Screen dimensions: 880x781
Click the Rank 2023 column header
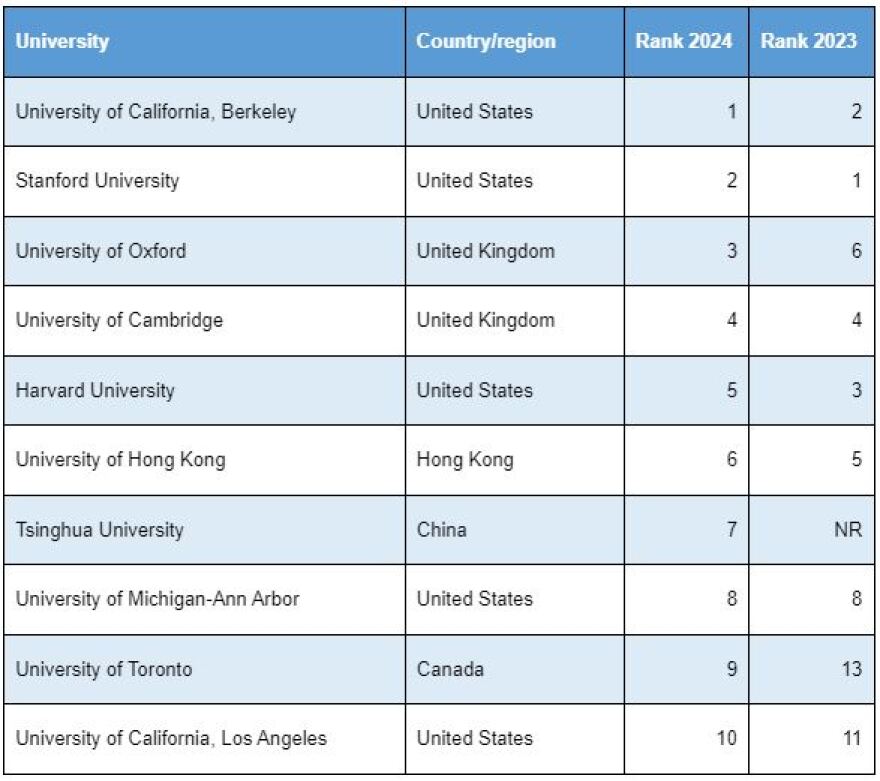coord(808,42)
